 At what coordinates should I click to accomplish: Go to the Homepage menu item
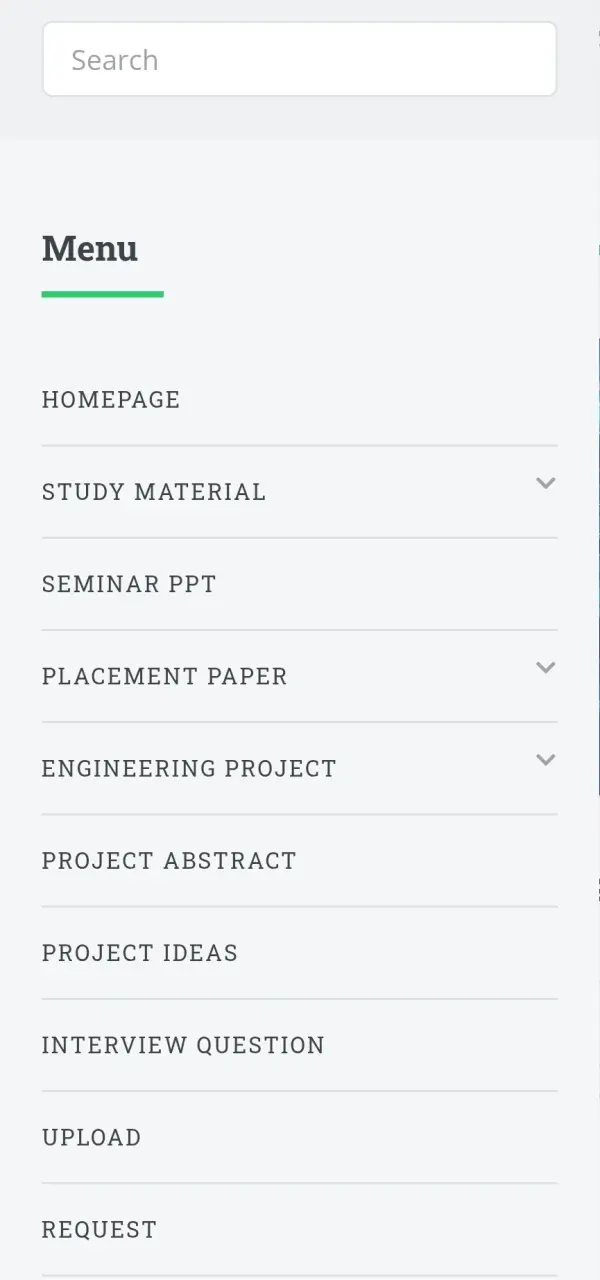pyautogui.click(x=111, y=400)
